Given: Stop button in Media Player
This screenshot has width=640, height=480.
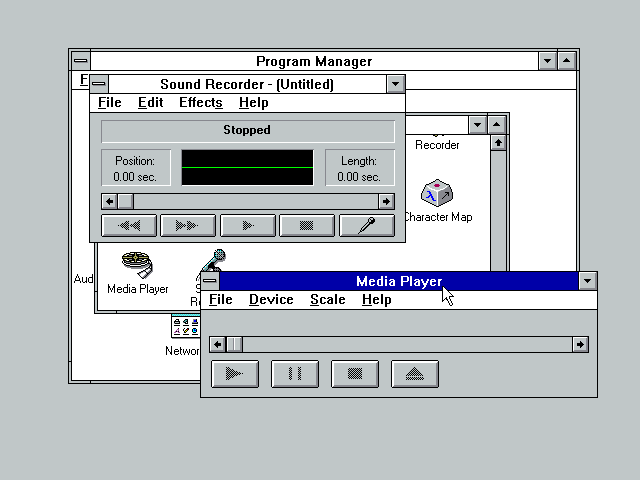Looking at the screenshot, I should tap(355, 373).
